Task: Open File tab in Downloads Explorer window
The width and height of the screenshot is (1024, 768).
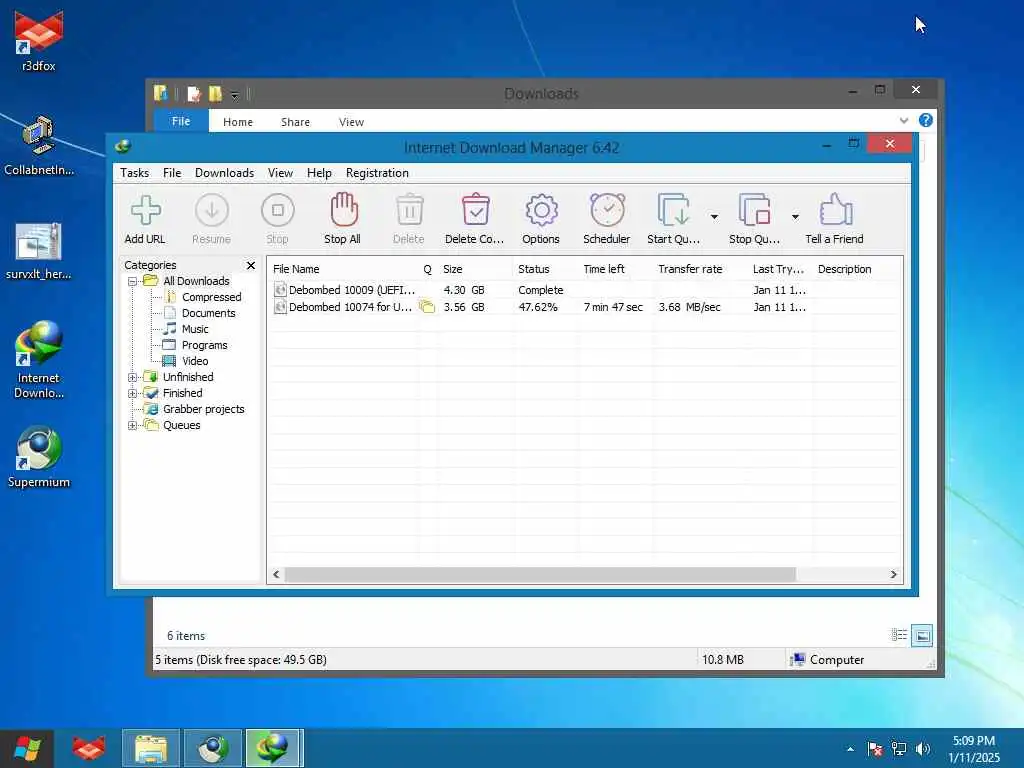Action: (x=181, y=121)
